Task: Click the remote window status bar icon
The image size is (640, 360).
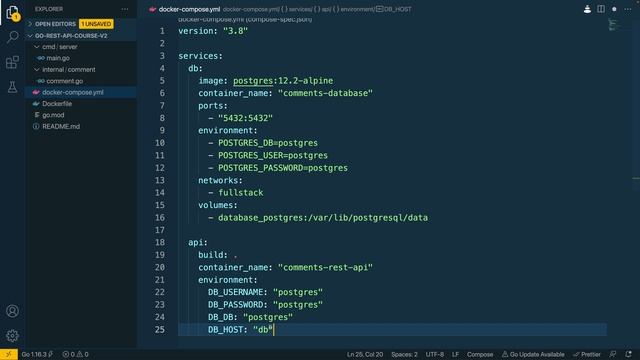Action: pos(9,354)
